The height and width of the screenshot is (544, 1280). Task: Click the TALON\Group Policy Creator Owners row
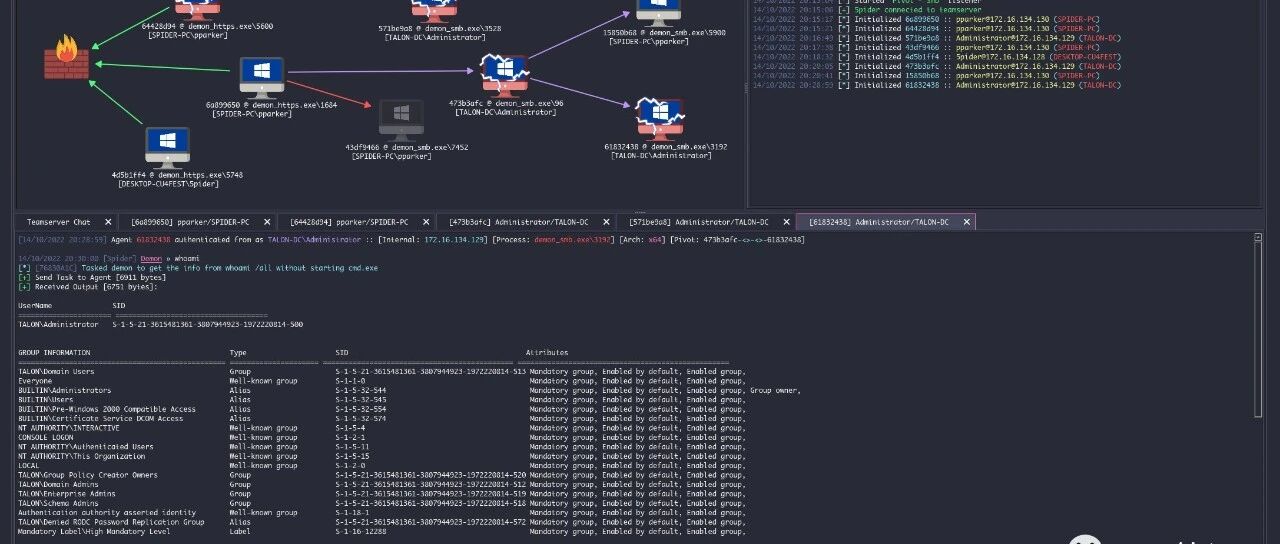tap(382, 475)
